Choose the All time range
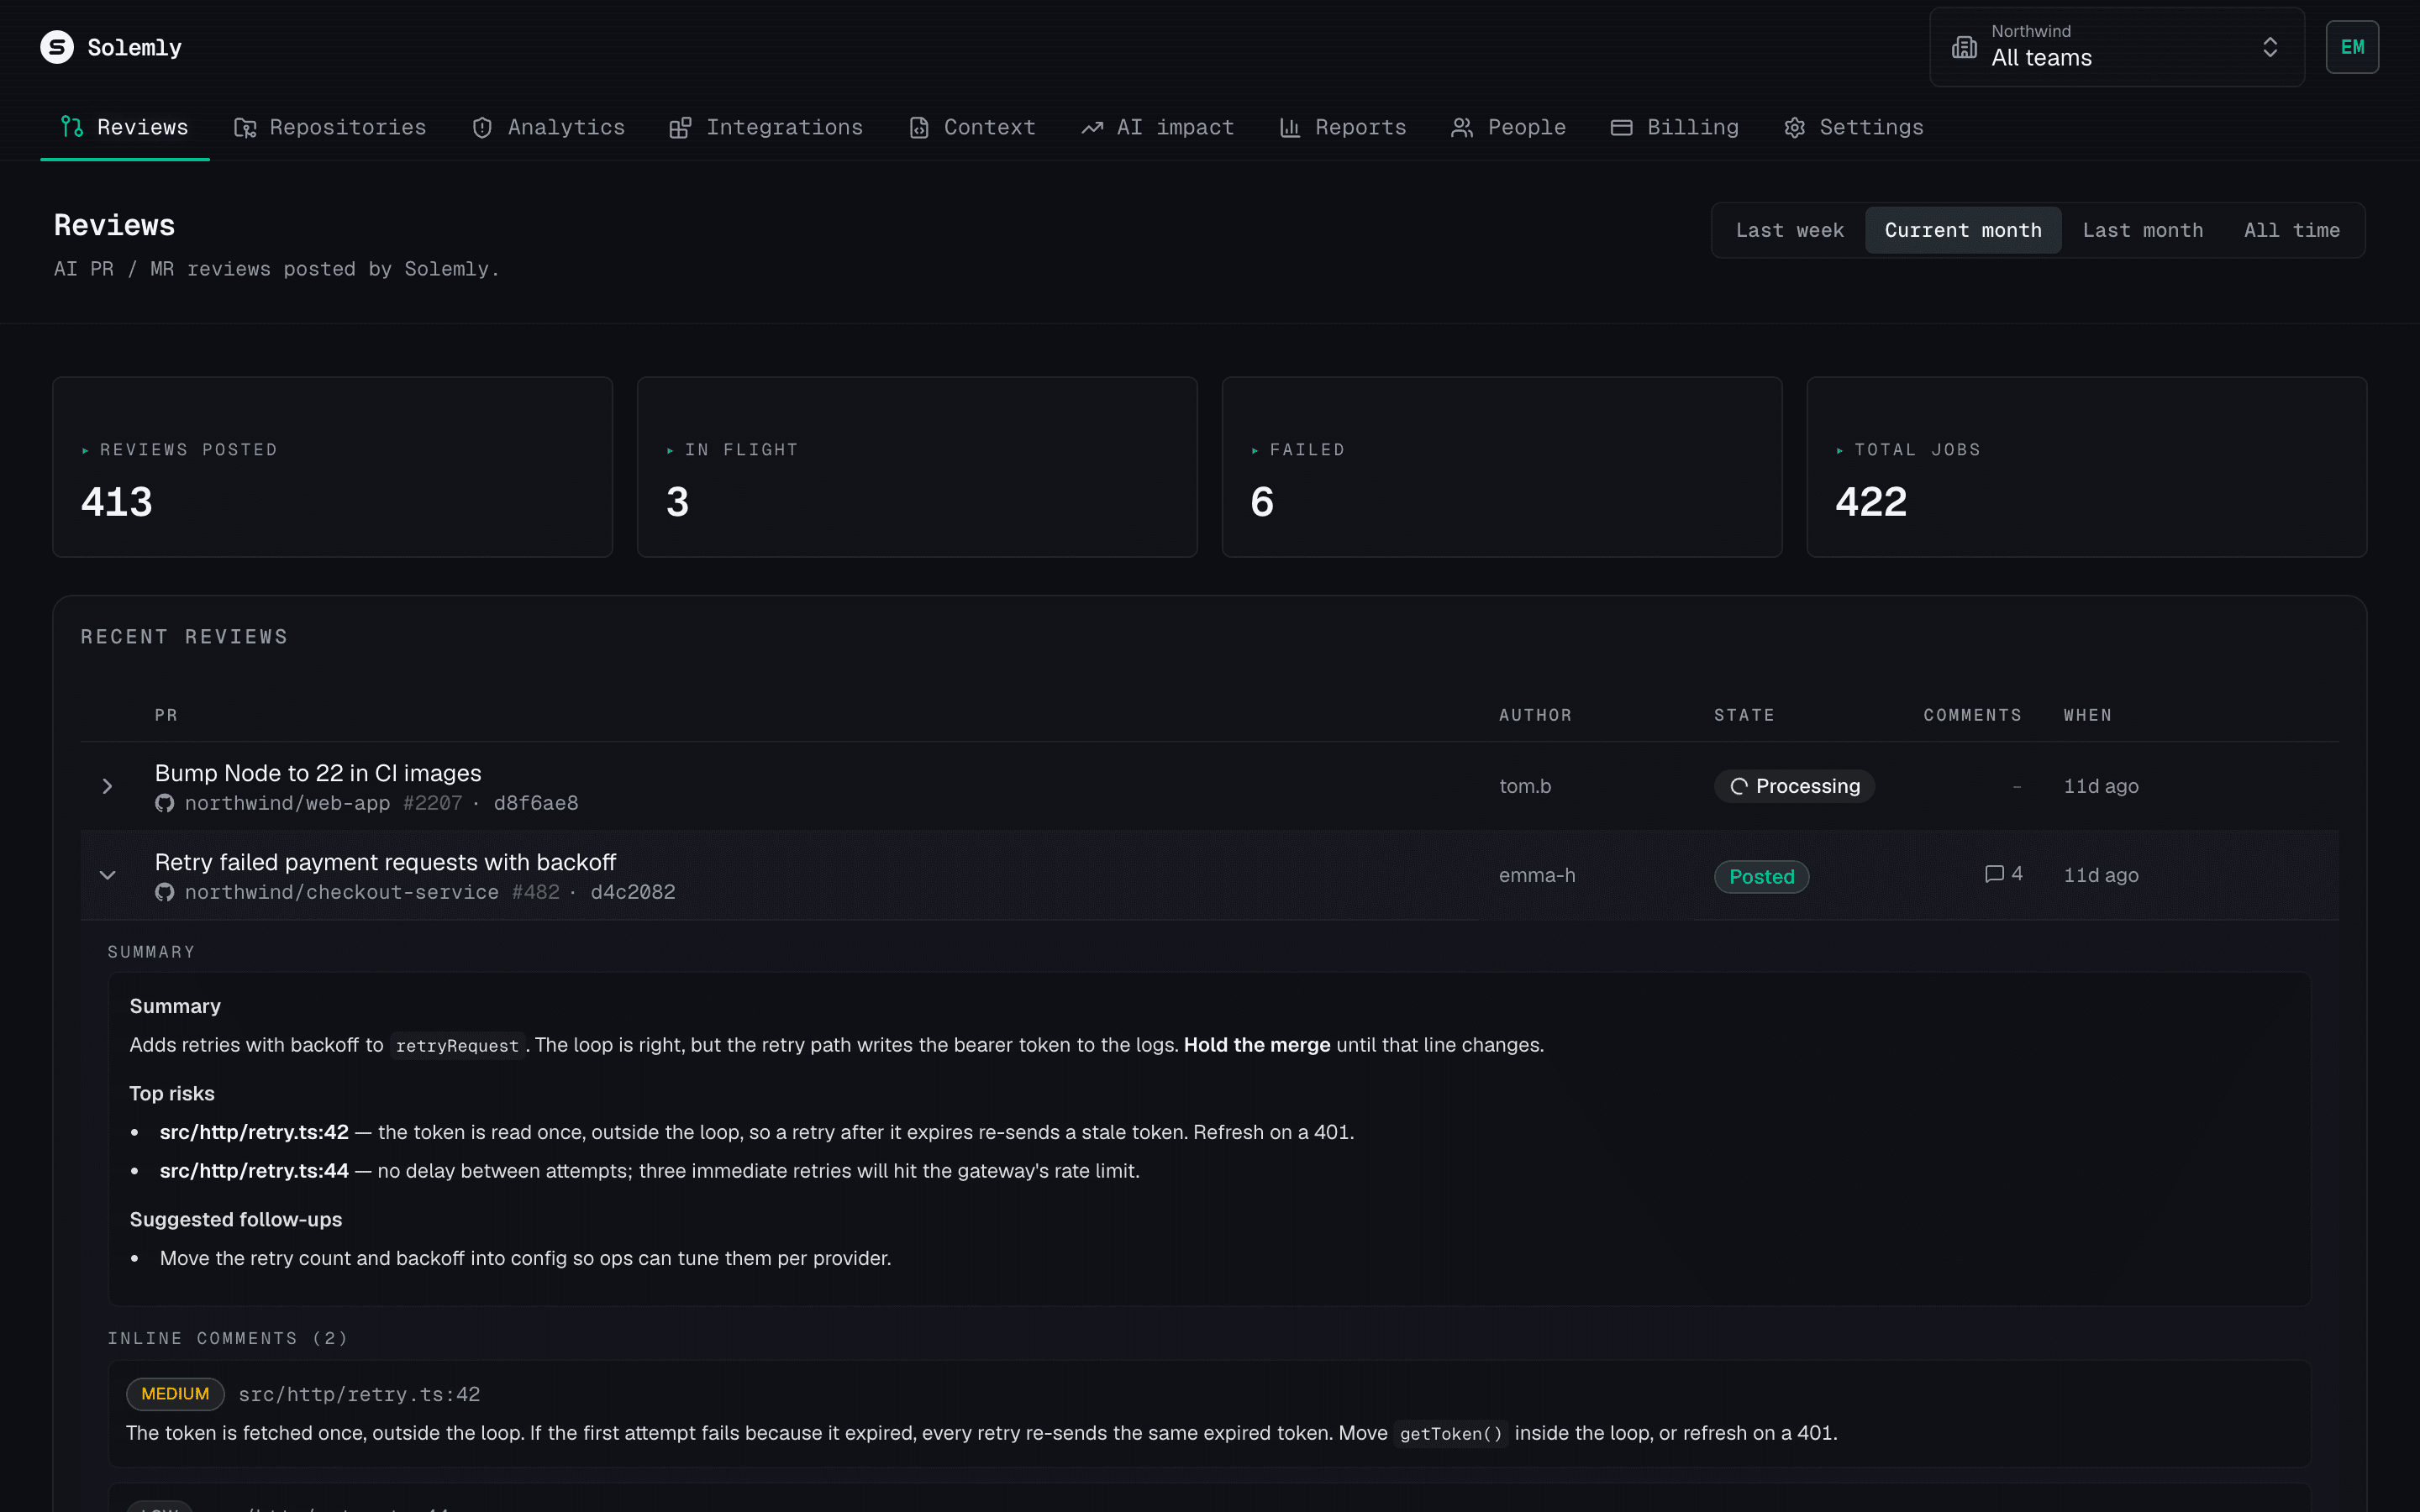Image resolution: width=2420 pixels, height=1512 pixels. pos(2291,230)
